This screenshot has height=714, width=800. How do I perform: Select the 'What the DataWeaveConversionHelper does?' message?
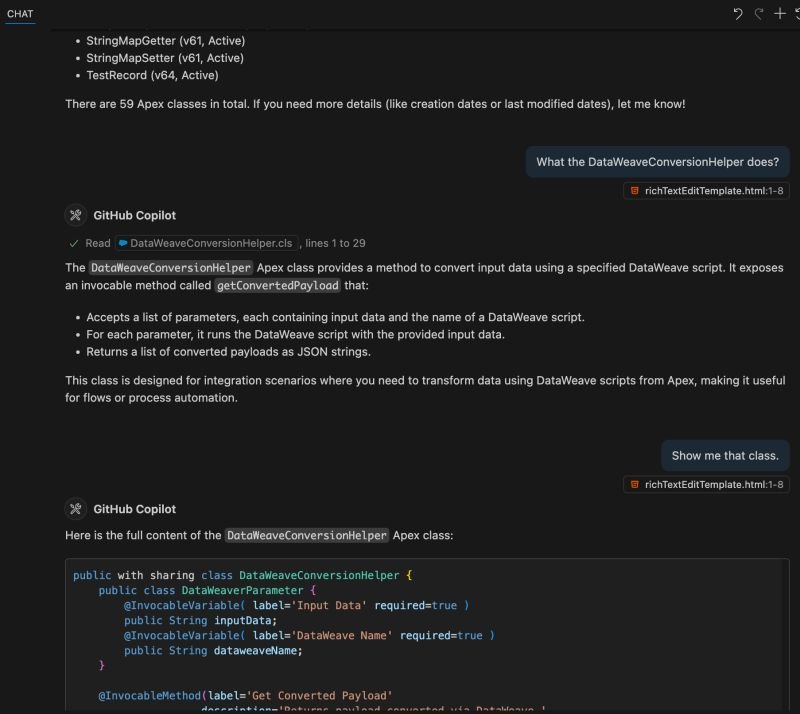pos(657,162)
